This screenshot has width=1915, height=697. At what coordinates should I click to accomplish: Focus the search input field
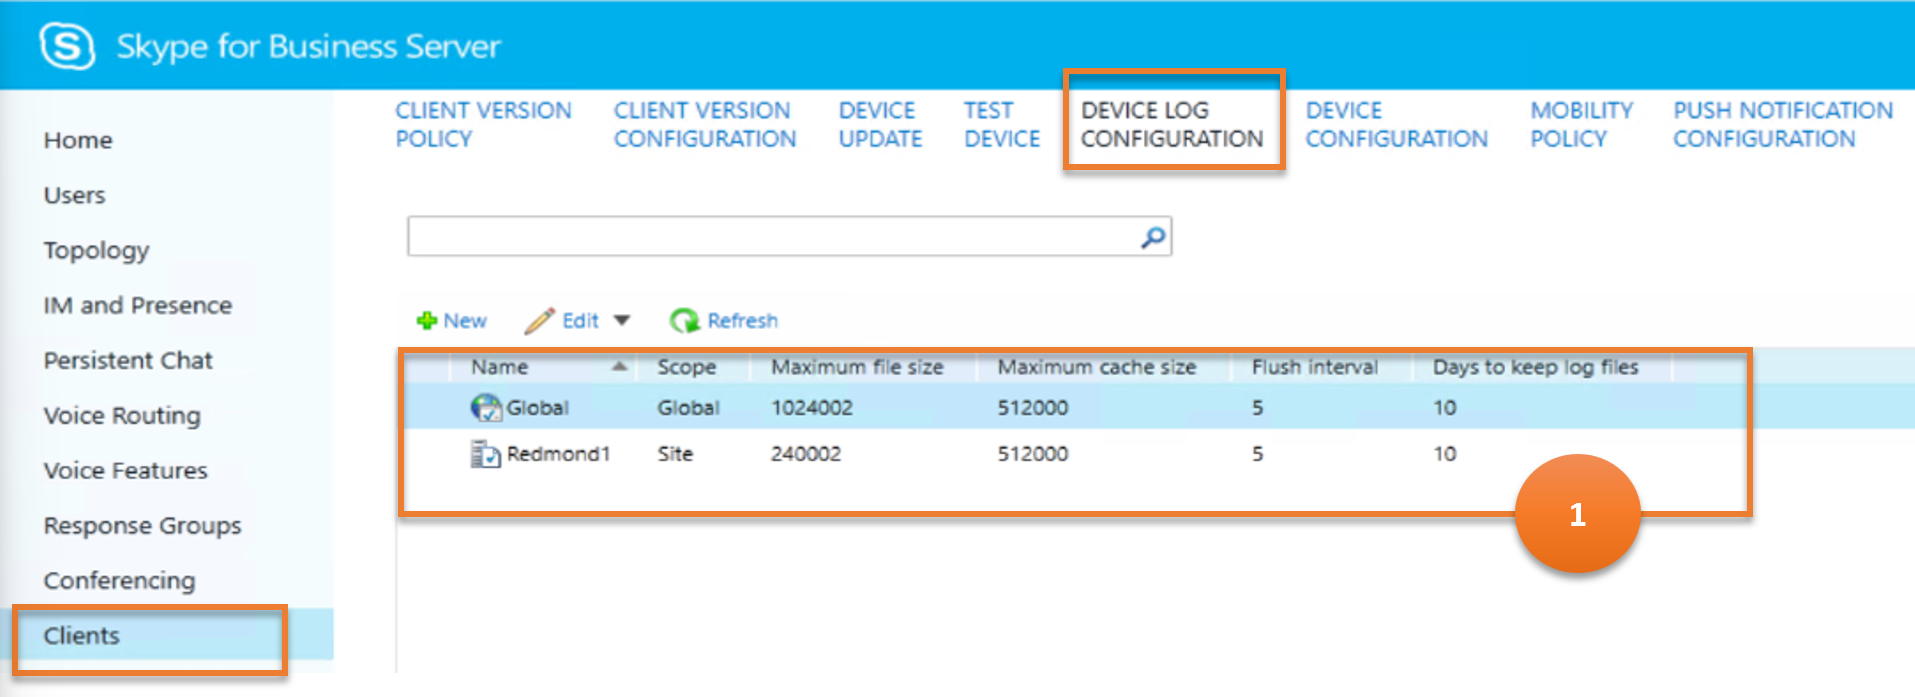[x=789, y=237]
